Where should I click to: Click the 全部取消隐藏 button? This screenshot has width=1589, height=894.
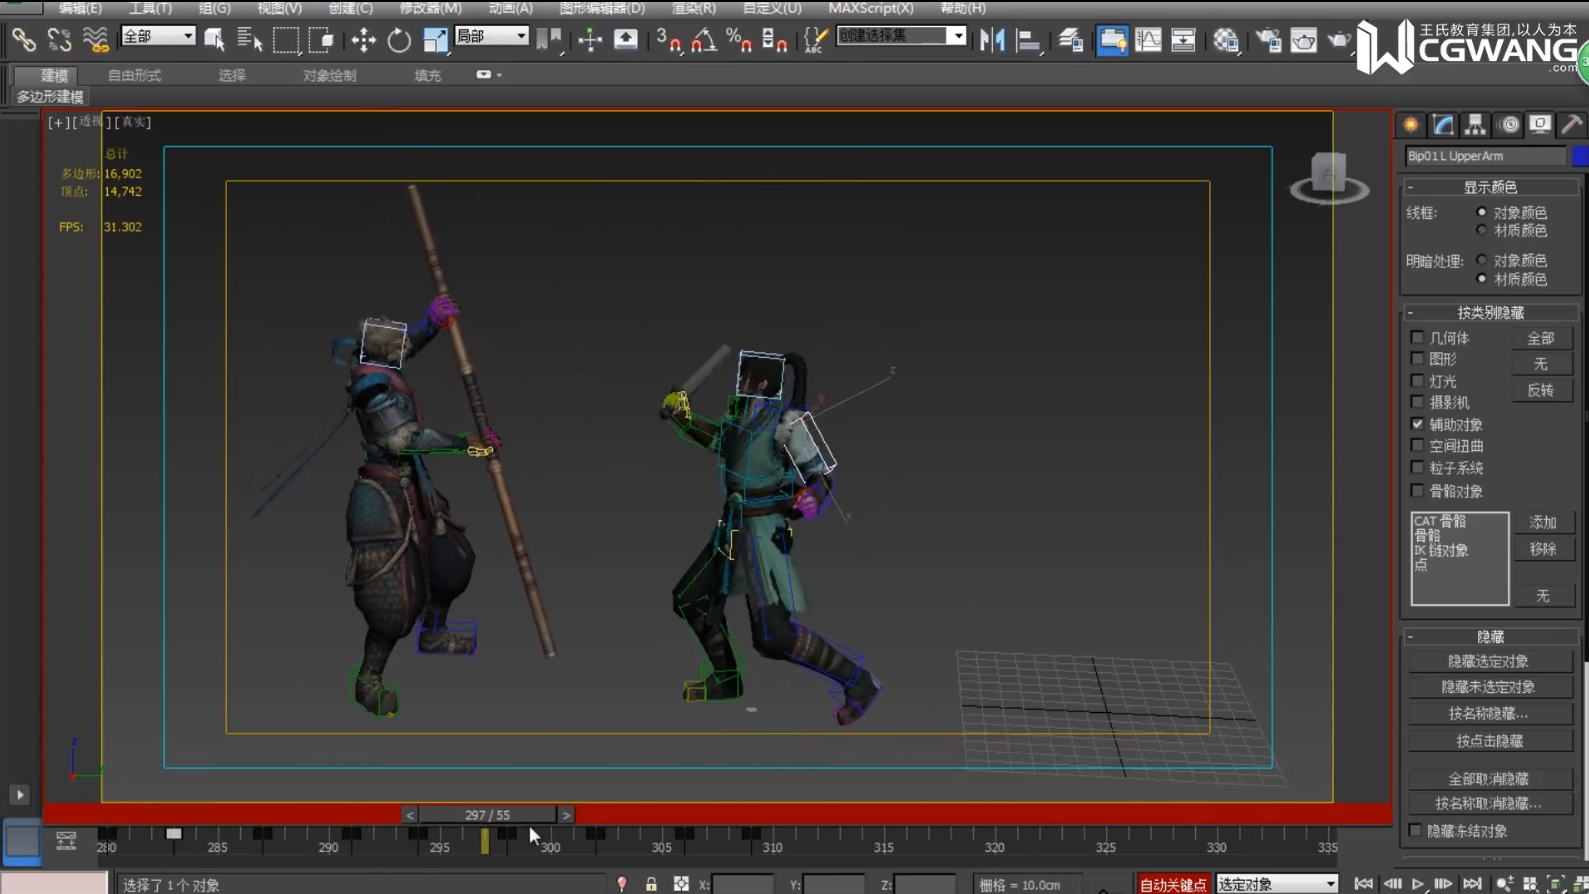tap(1489, 778)
